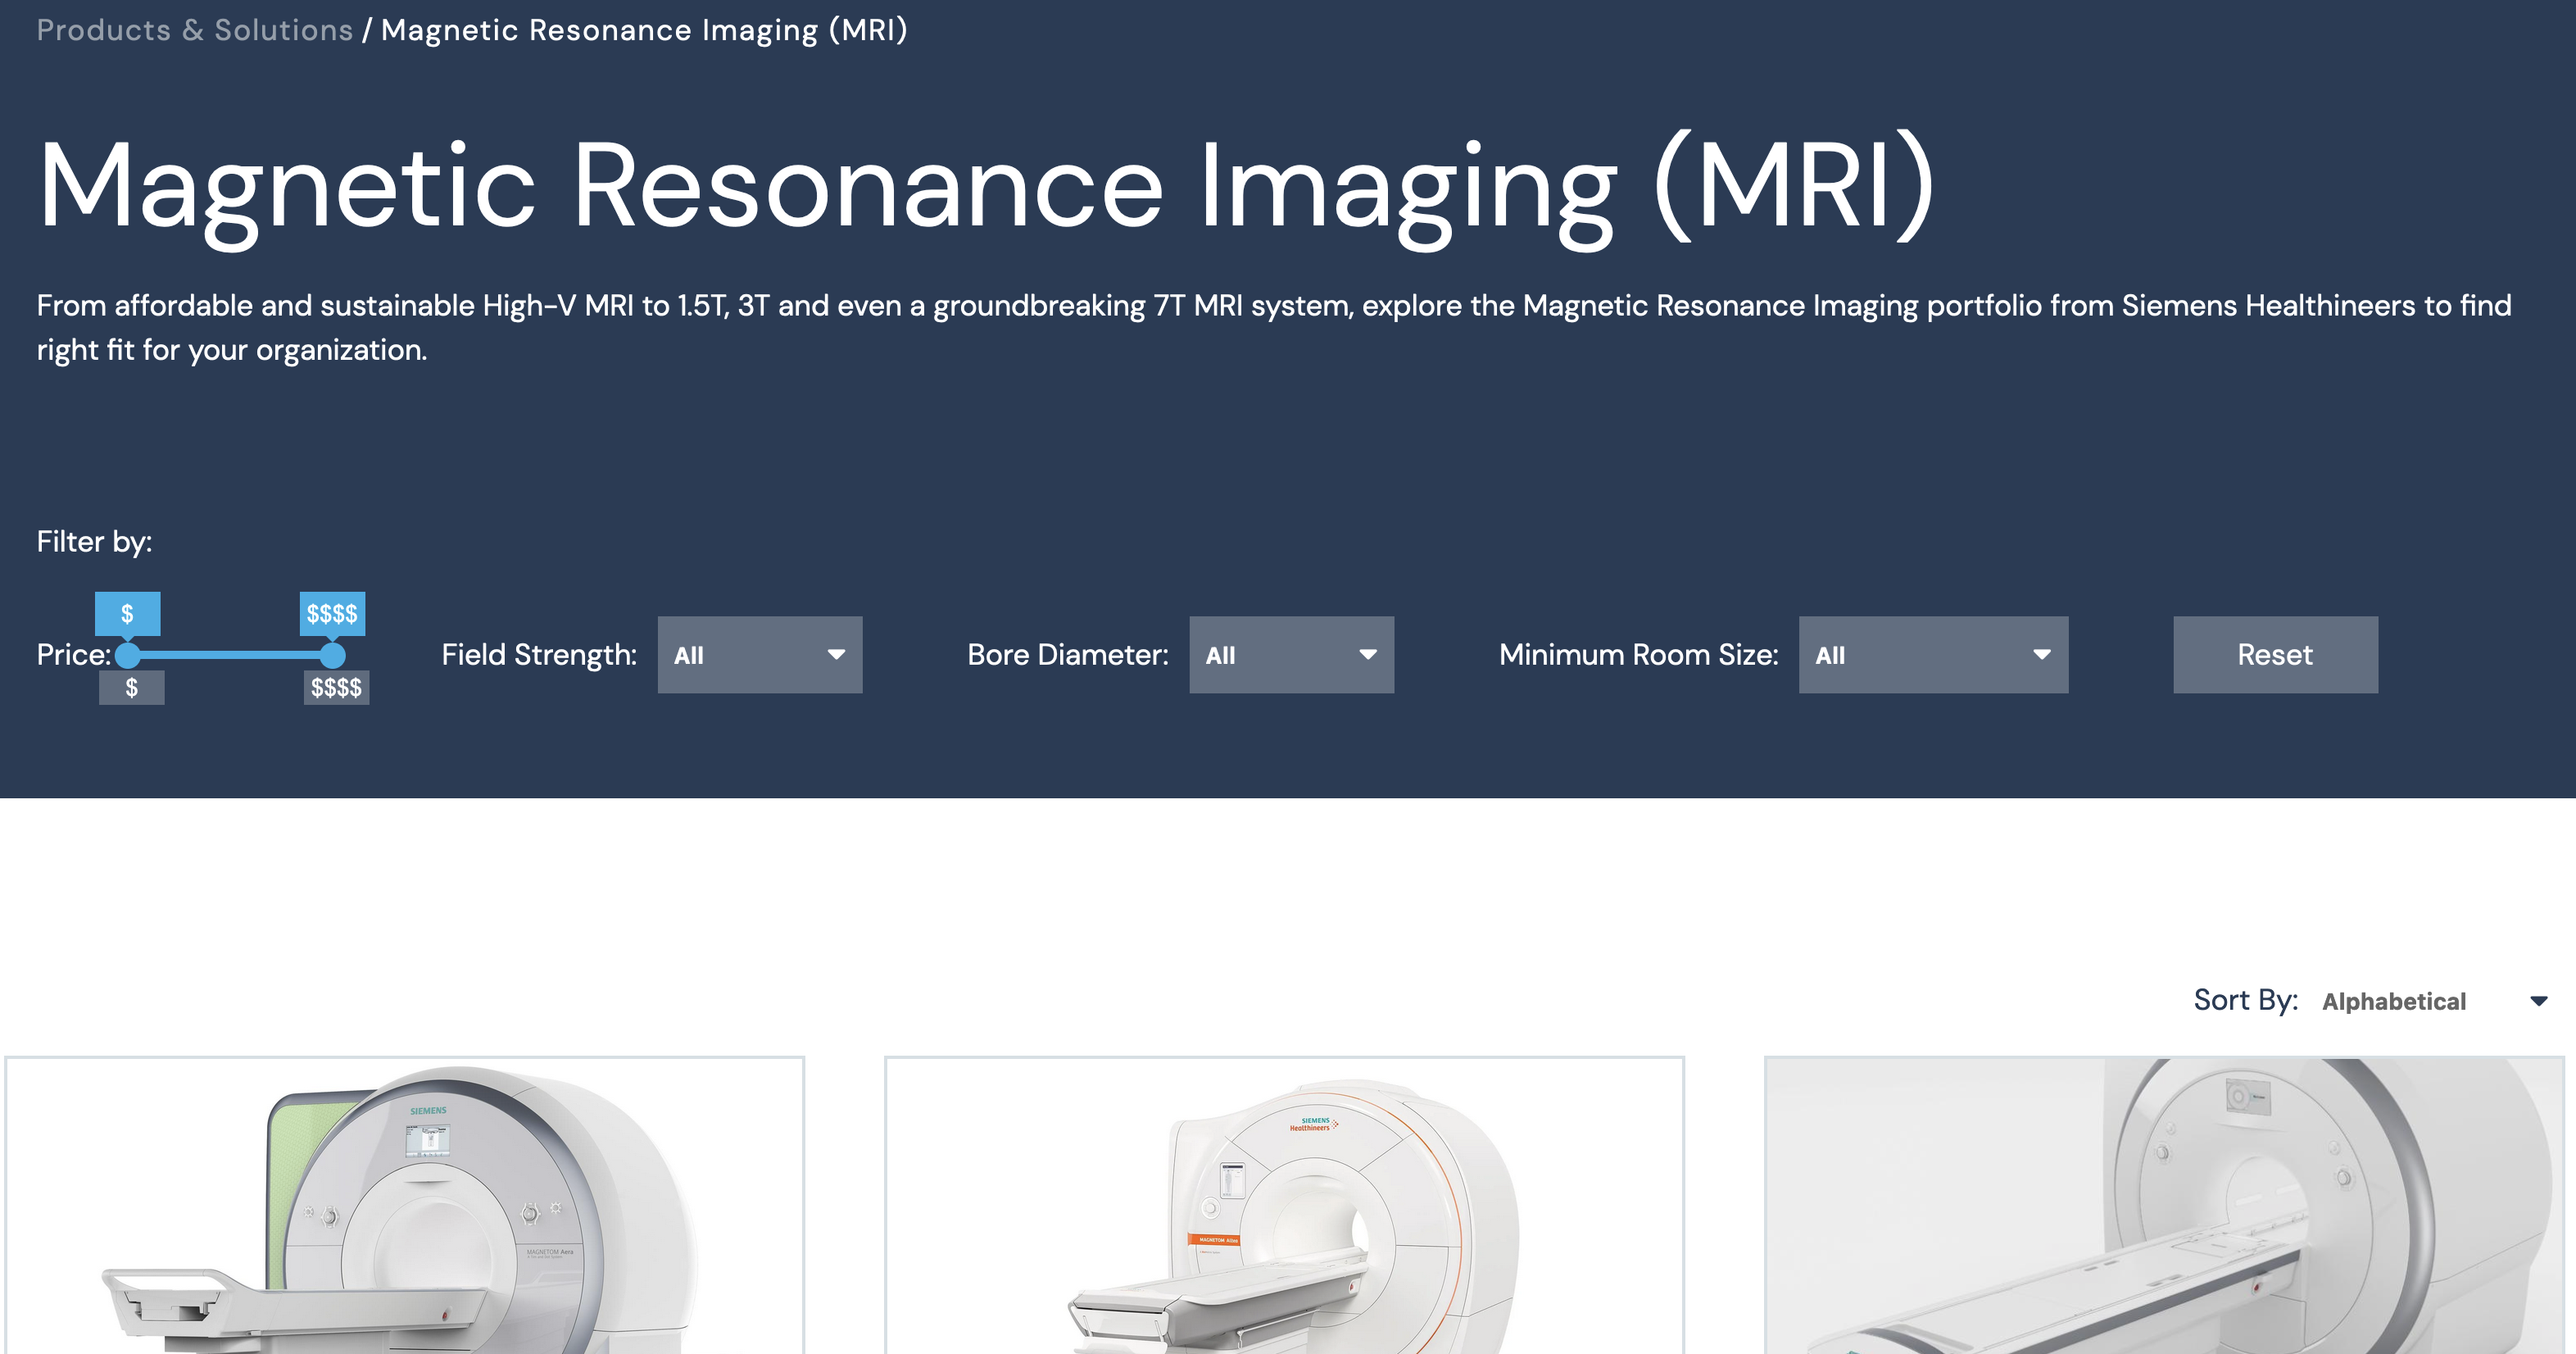2576x1354 pixels.
Task: Click the Bore Diameter dropdown arrow
Action: pos(1368,655)
